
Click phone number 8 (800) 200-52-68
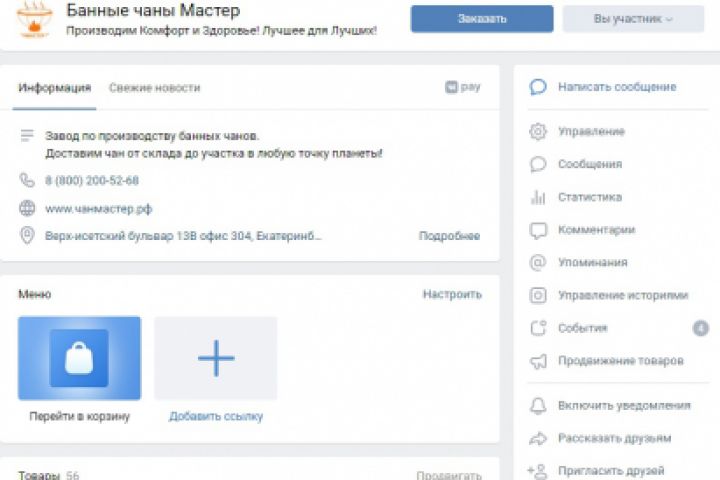[x=92, y=181]
